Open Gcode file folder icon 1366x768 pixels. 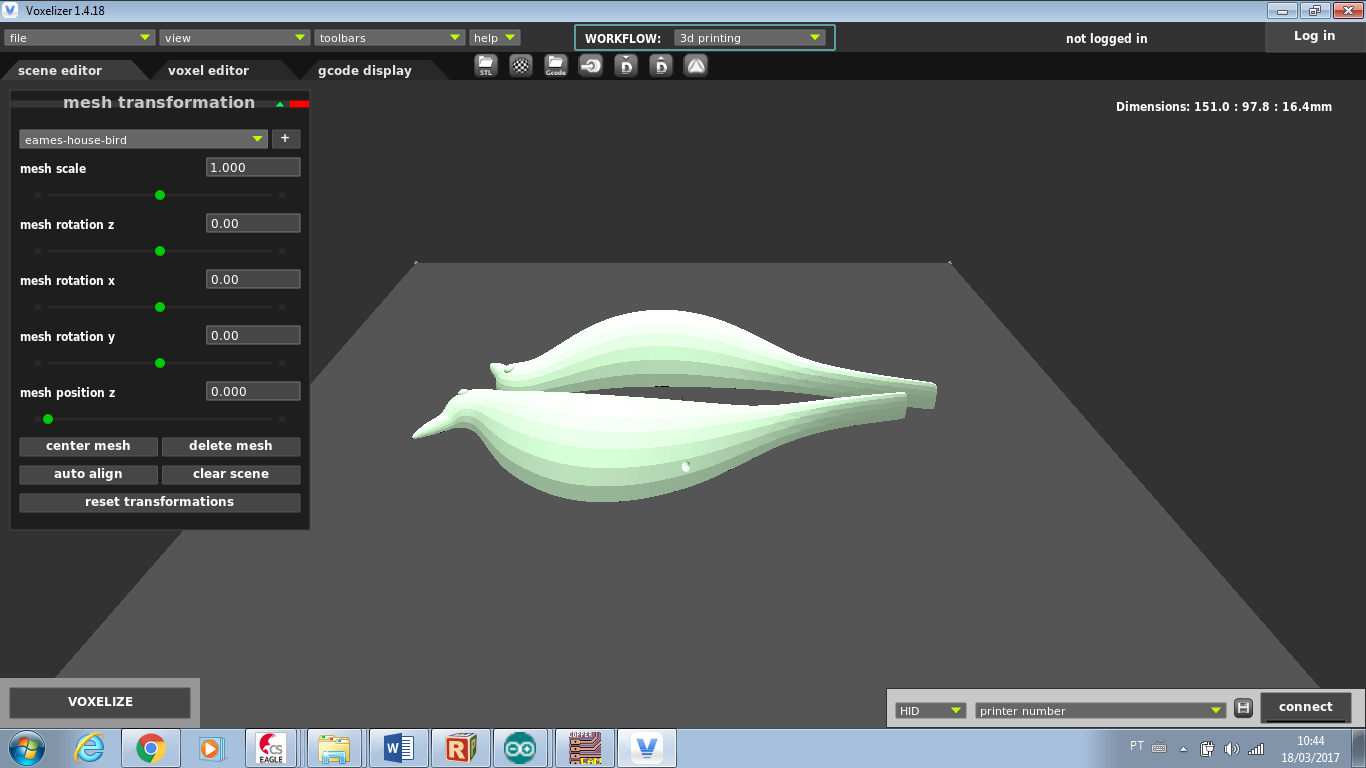[556, 66]
